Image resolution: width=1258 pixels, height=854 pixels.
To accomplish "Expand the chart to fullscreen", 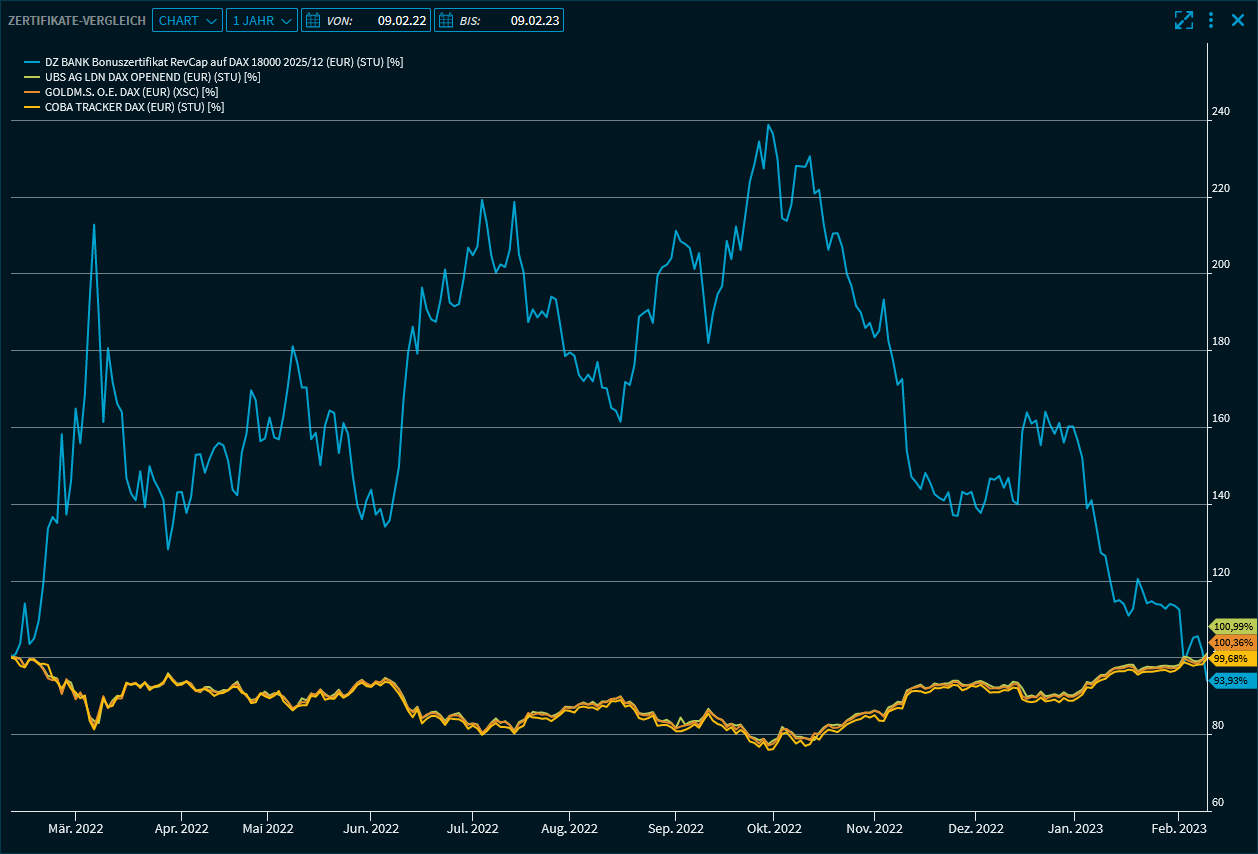I will [x=1184, y=20].
